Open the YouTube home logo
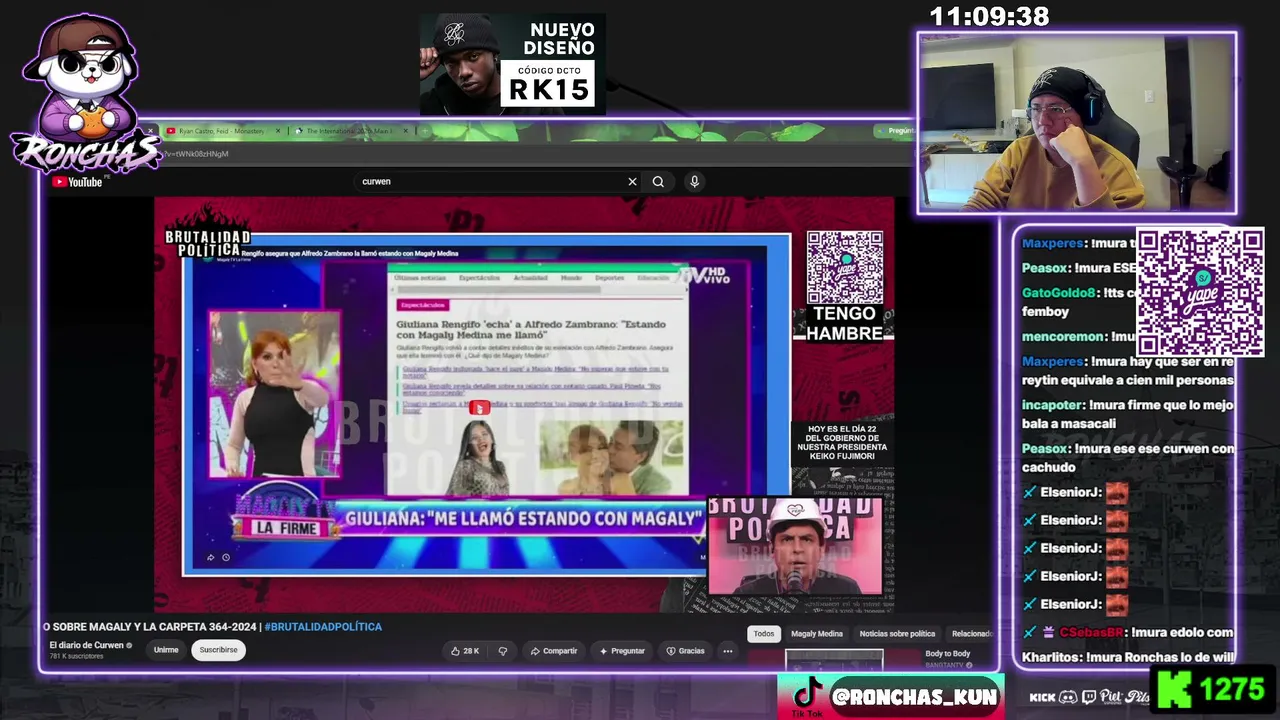This screenshot has height=720, width=1280. [77, 182]
